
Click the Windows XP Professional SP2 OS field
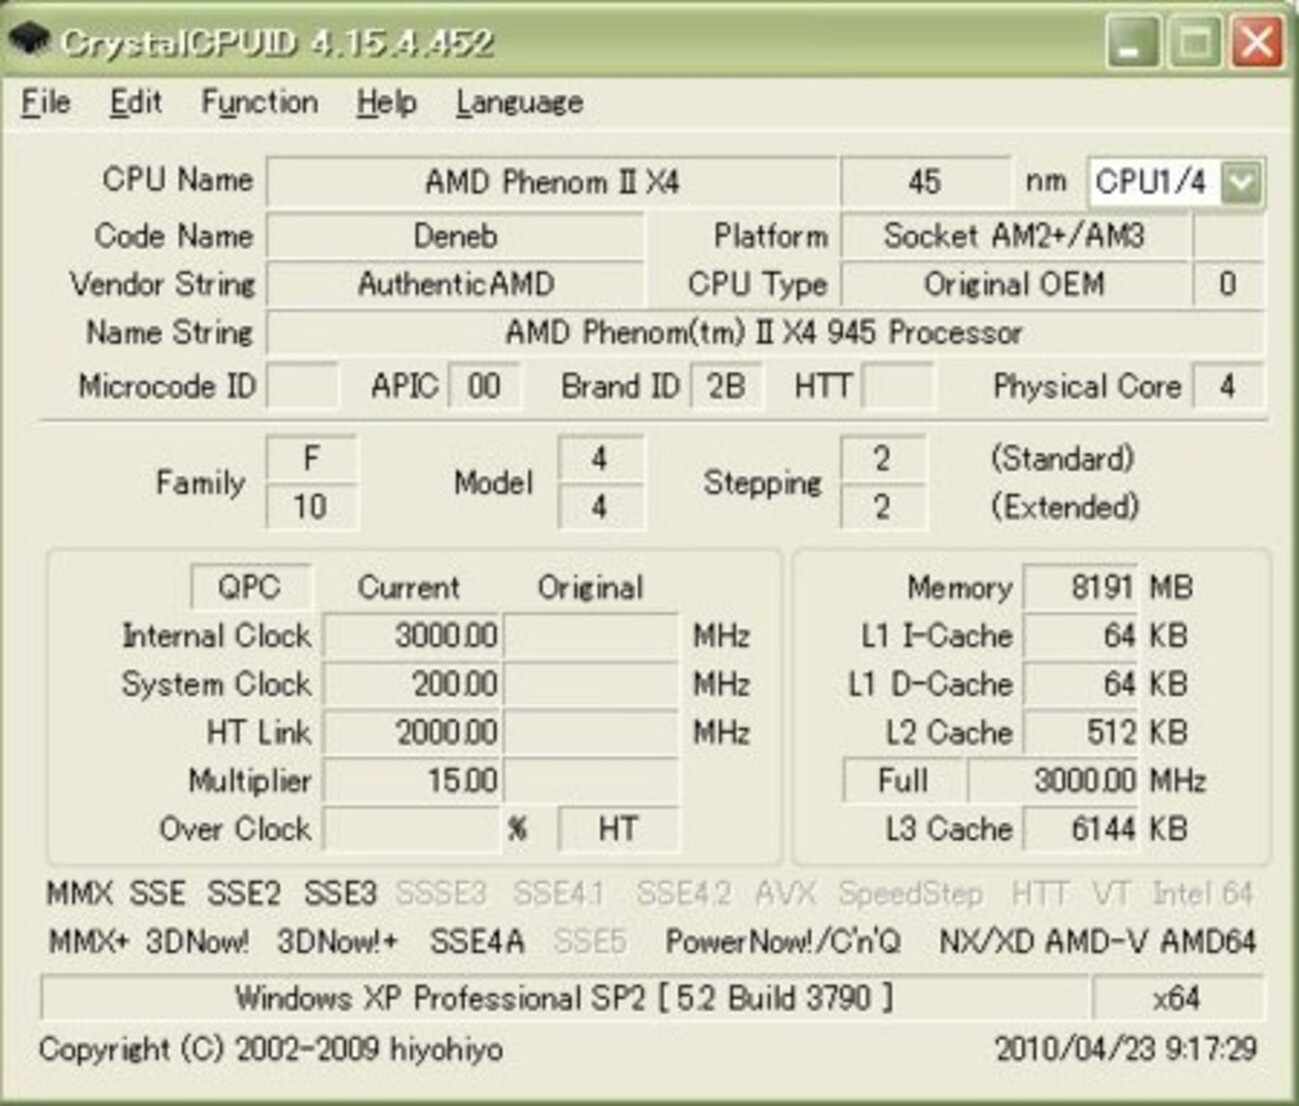point(564,998)
